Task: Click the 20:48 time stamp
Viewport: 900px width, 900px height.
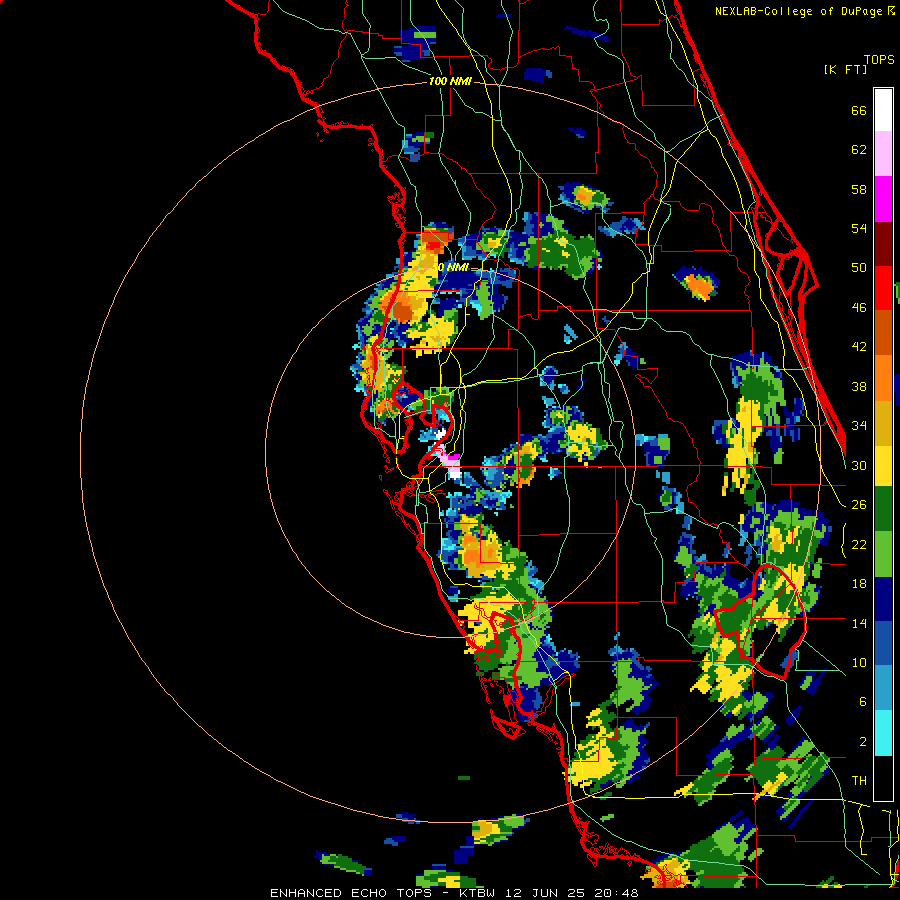Action: (x=617, y=893)
